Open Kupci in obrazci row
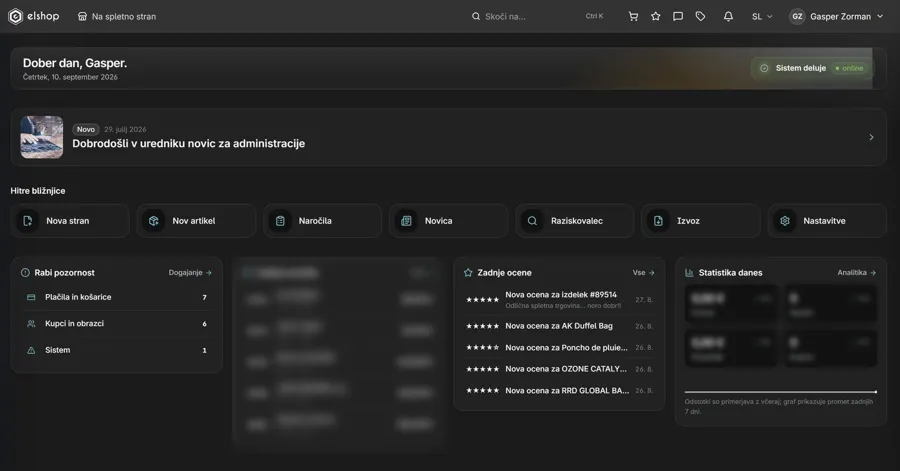This screenshot has height=471, width=900. tap(117, 324)
